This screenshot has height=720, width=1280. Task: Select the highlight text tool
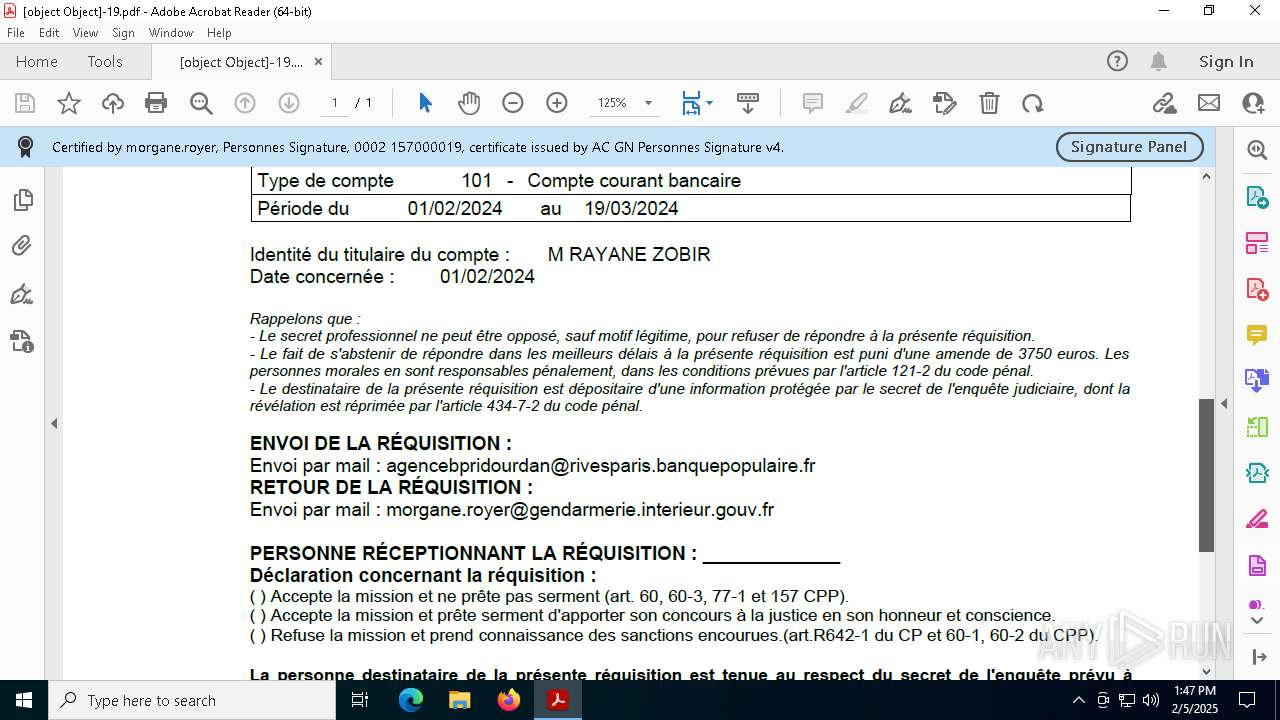pyautogui.click(x=857, y=103)
